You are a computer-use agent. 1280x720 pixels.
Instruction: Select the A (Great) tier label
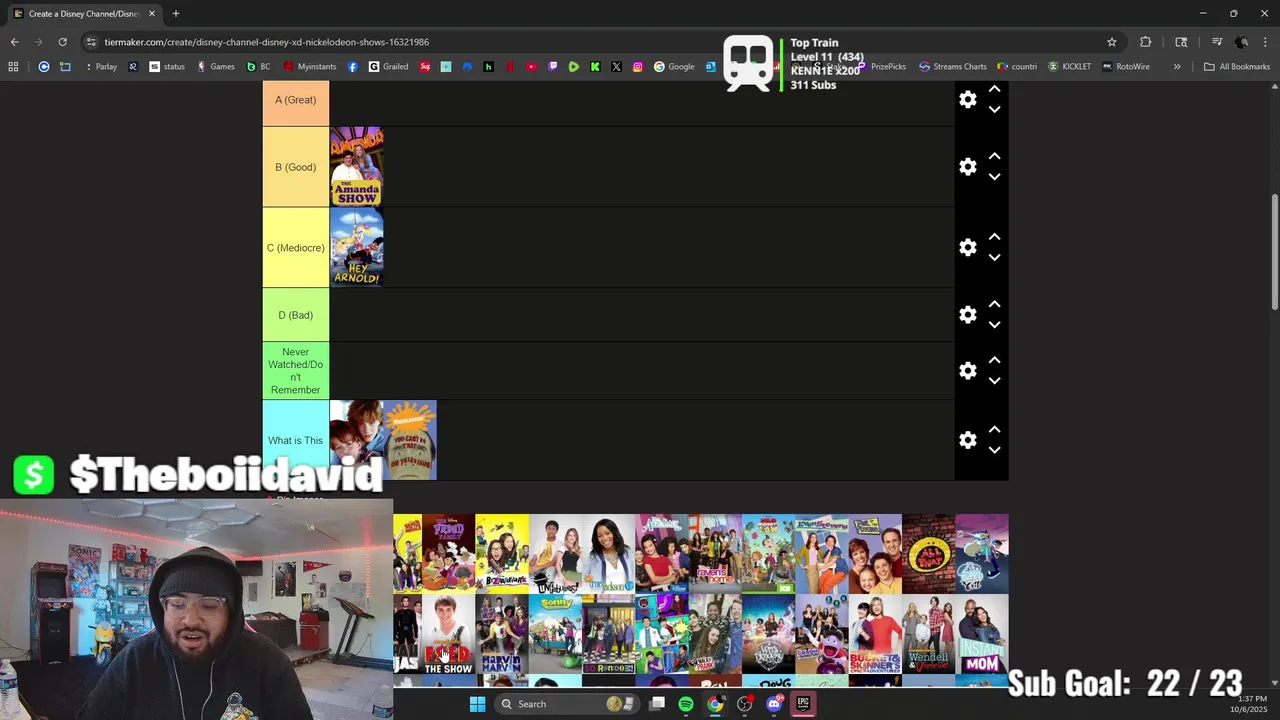pos(295,100)
